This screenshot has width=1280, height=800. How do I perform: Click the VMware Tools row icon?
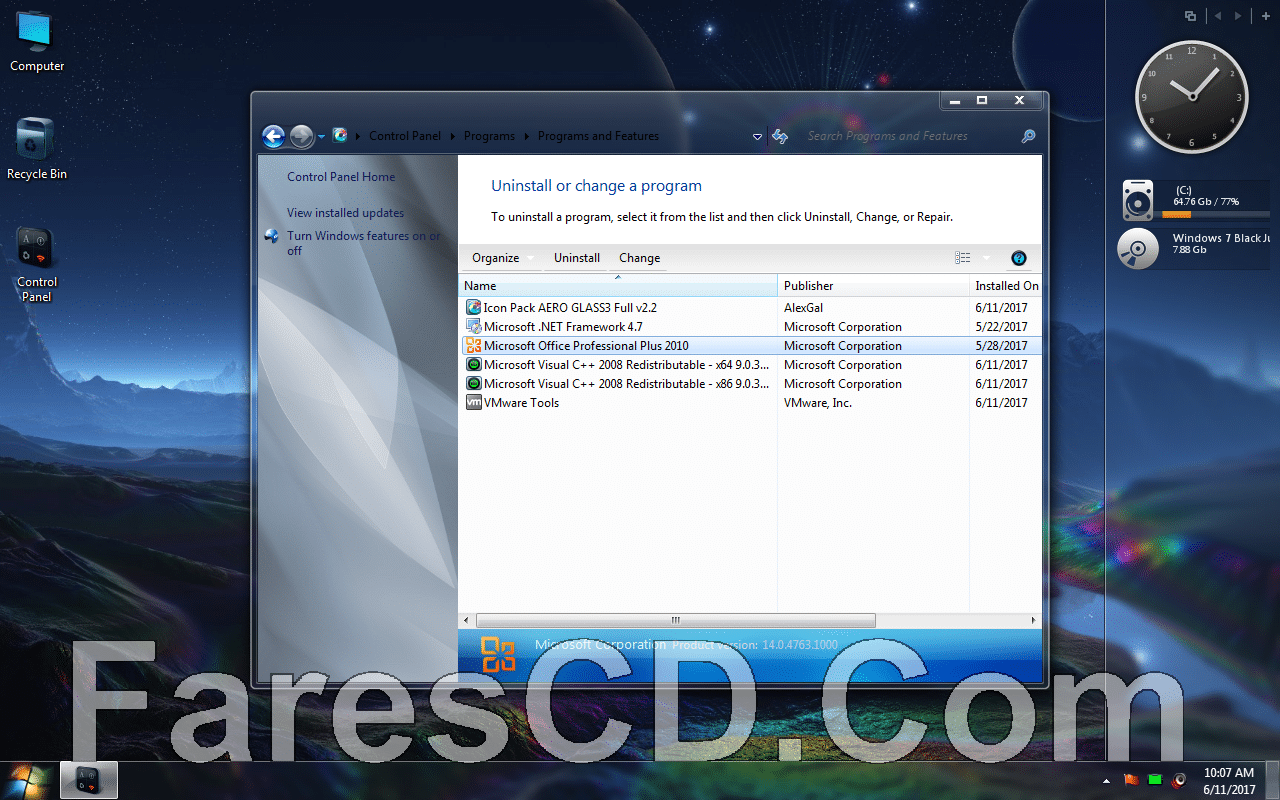474,403
